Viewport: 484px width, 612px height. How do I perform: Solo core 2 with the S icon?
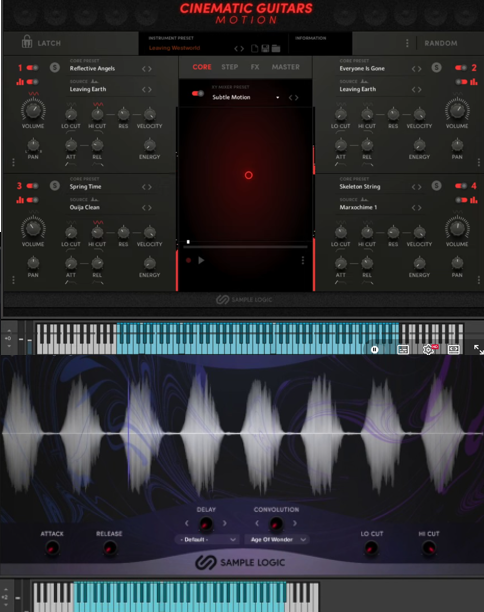pos(436,68)
